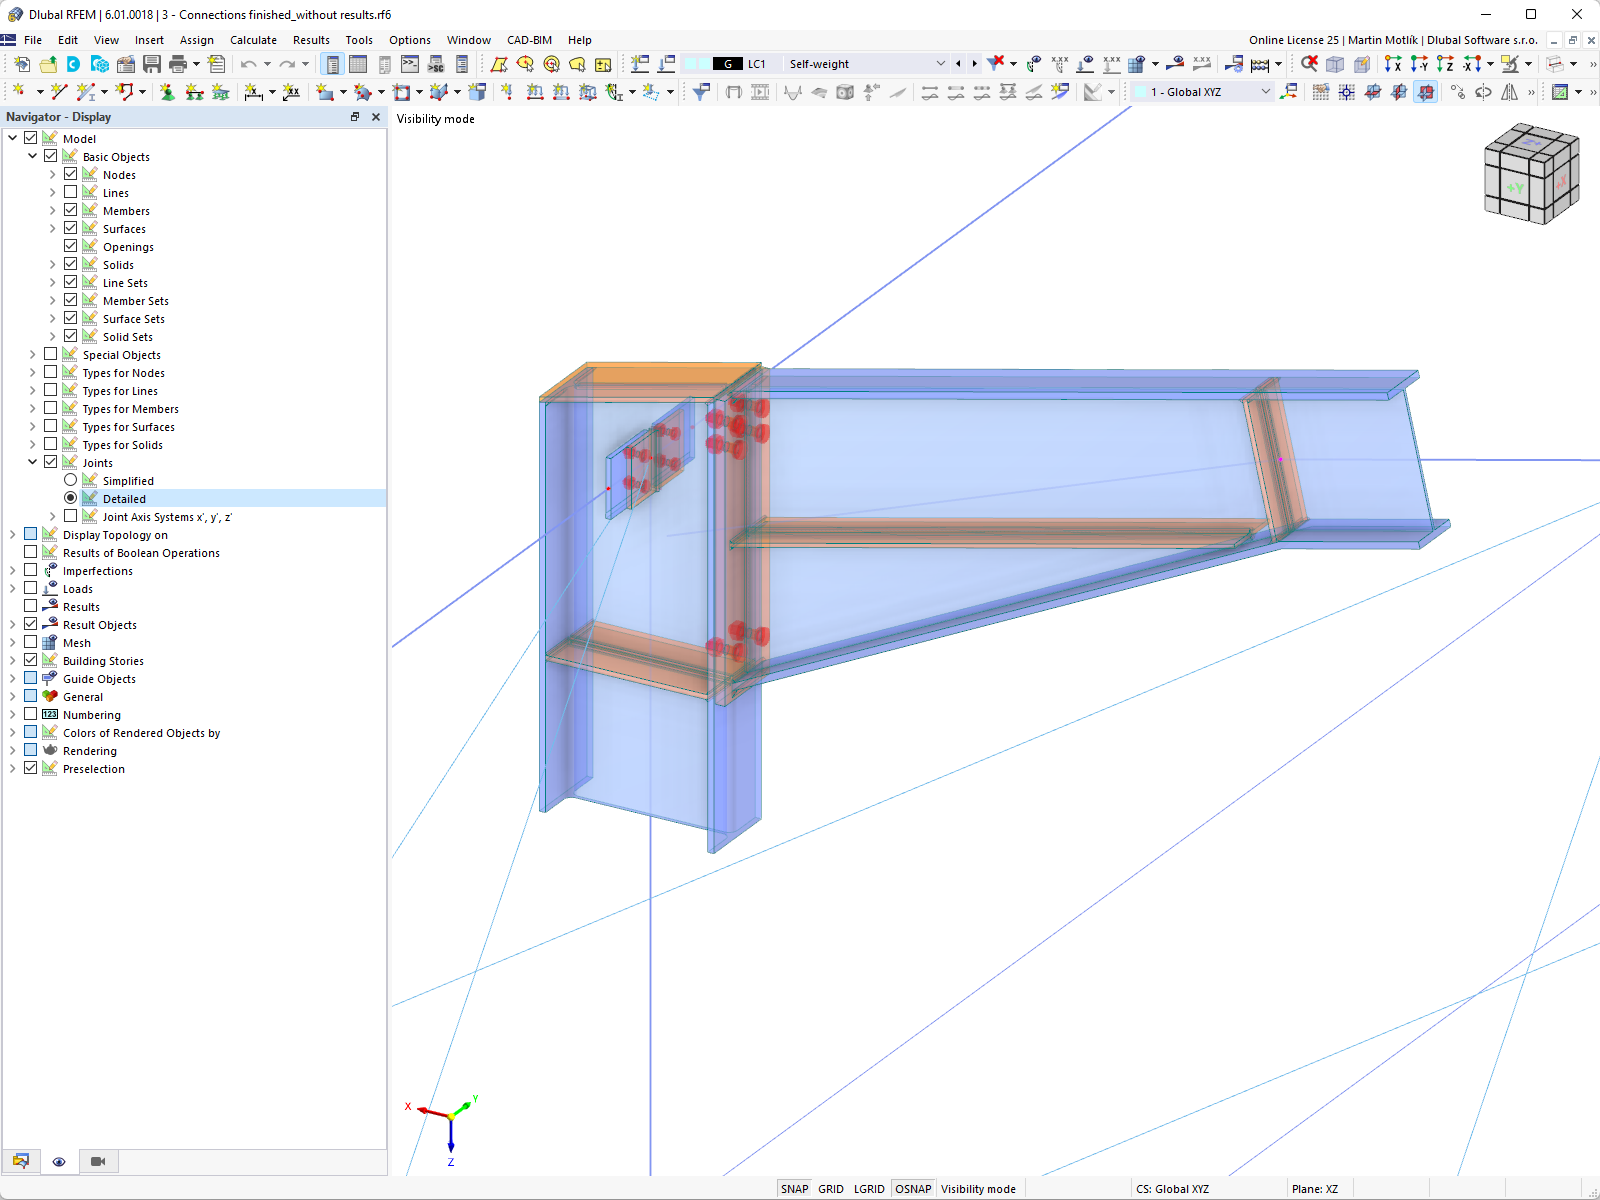Open the Self-weight load case dropdown
The image size is (1600, 1200).
coord(939,63)
